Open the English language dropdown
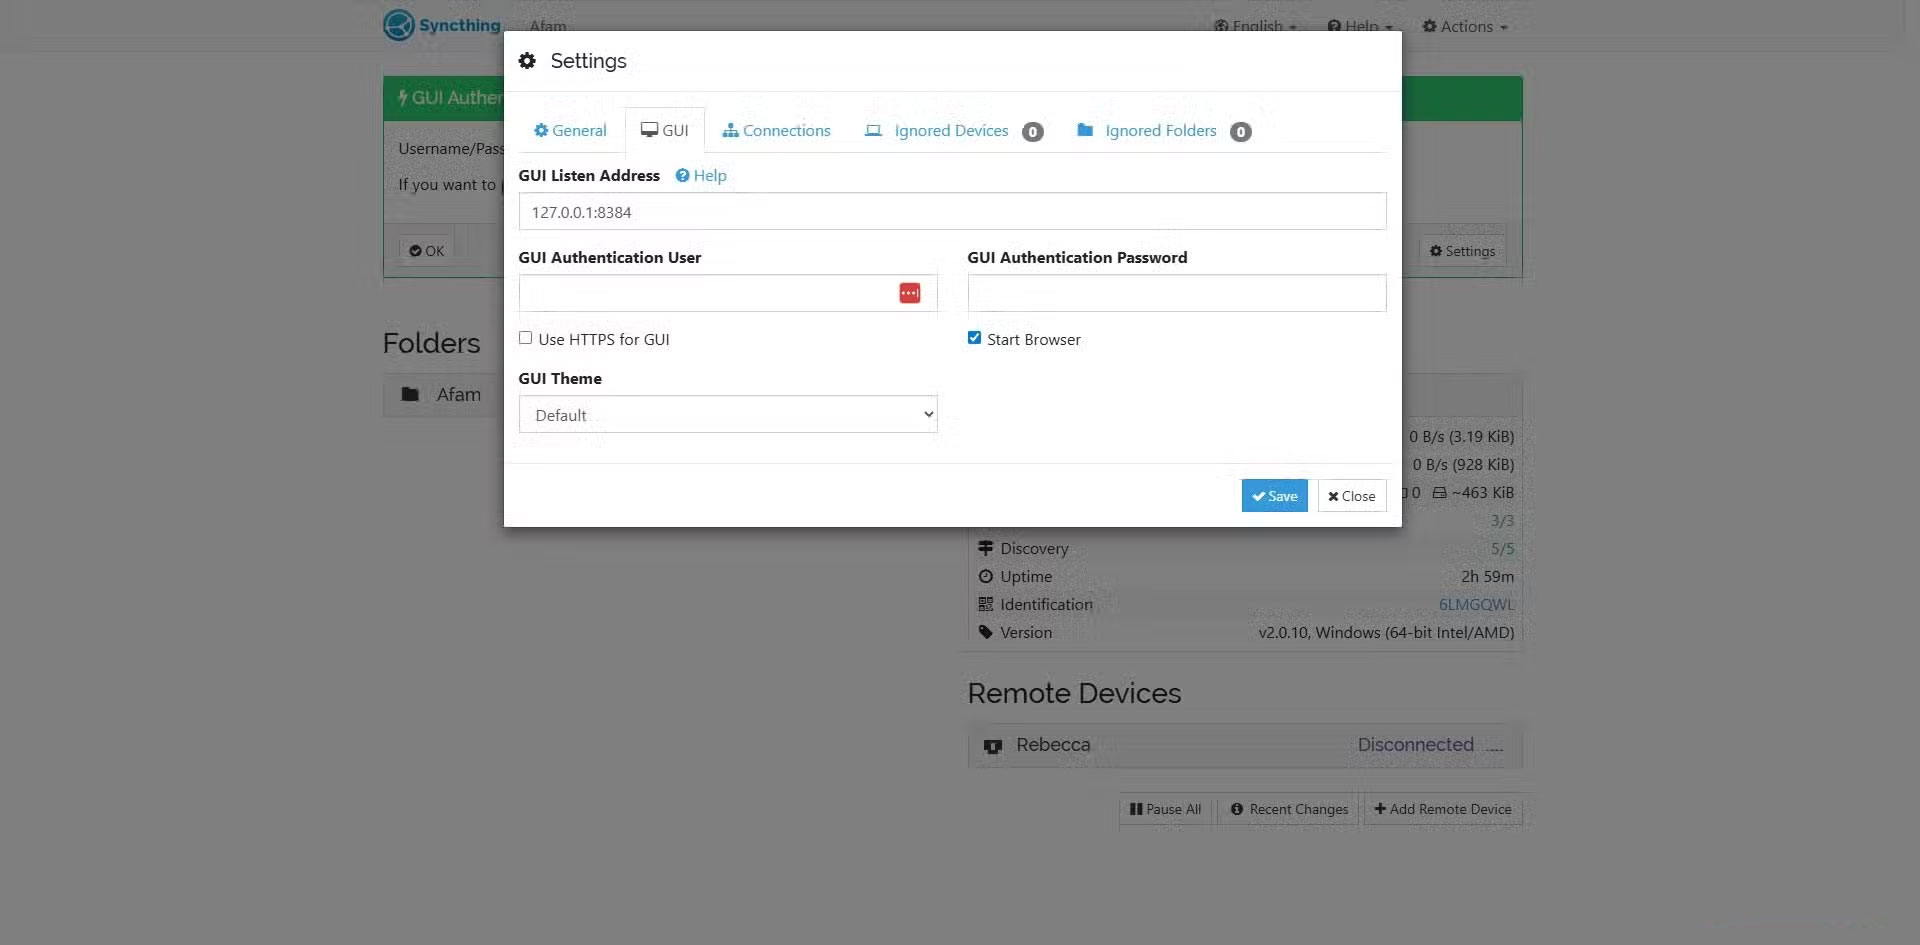The width and height of the screenshot is (1920, 945). tap(1254, 26)
